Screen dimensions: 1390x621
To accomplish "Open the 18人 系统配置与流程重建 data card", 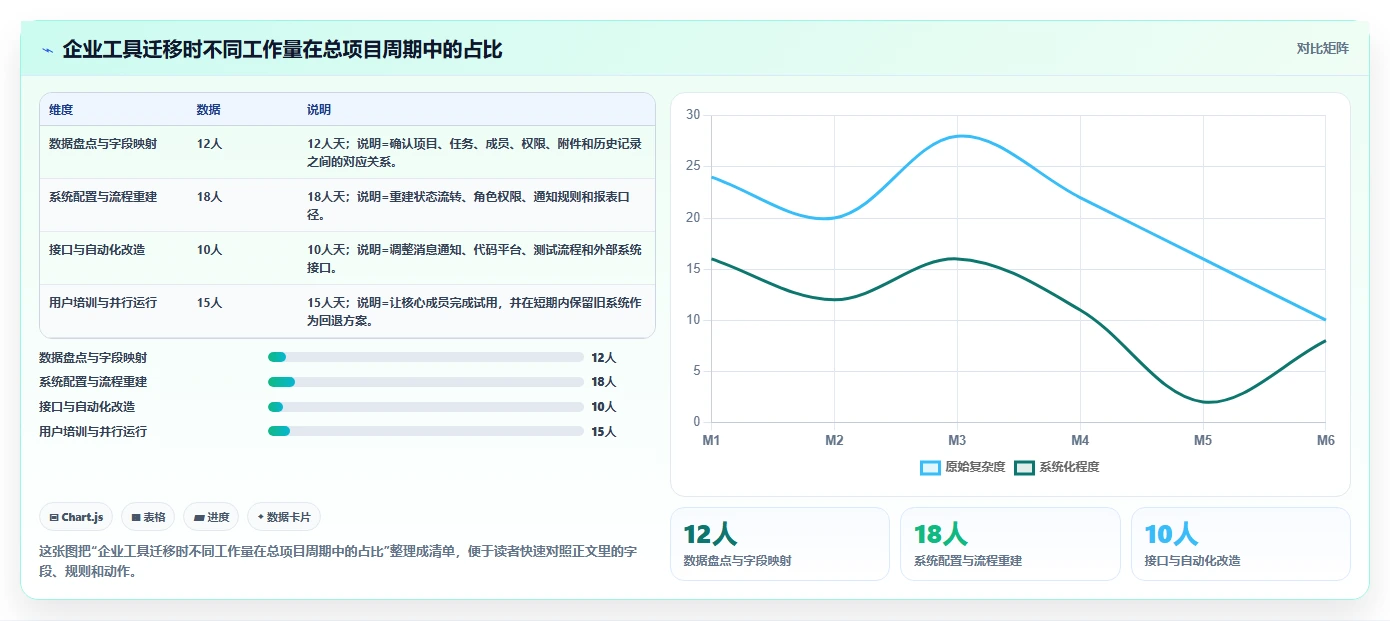I will click(x=1010, y=544).
